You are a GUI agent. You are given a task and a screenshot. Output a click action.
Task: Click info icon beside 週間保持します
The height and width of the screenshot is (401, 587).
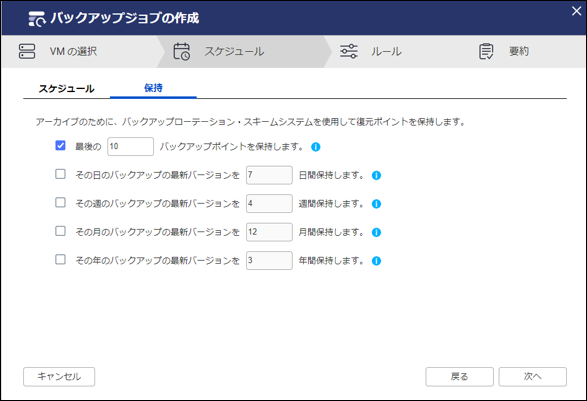coord(376,204)
